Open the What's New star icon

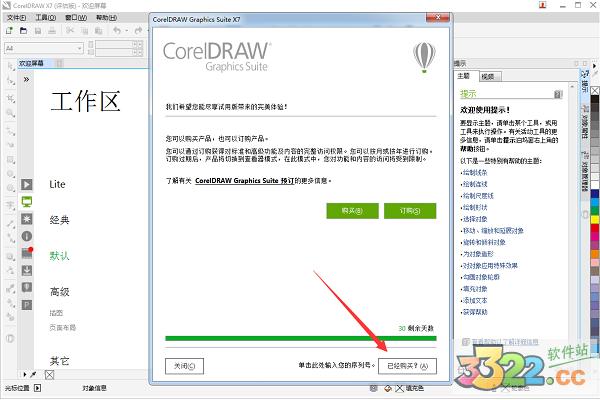(26, 219)
